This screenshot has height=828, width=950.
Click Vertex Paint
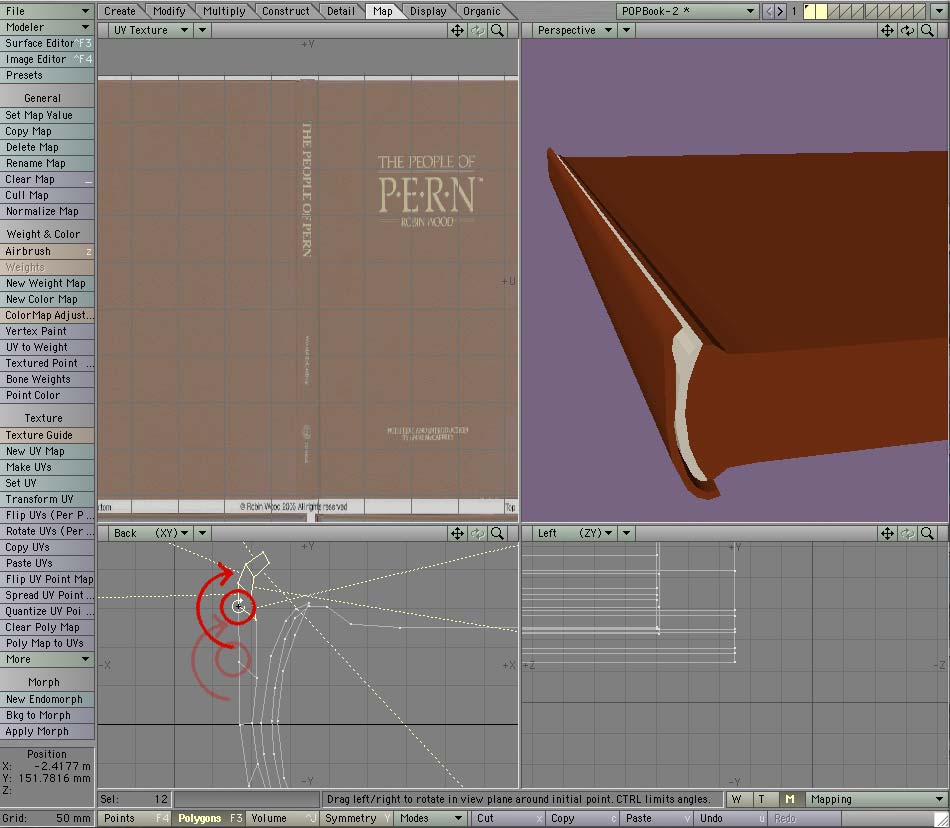point(47,331)
